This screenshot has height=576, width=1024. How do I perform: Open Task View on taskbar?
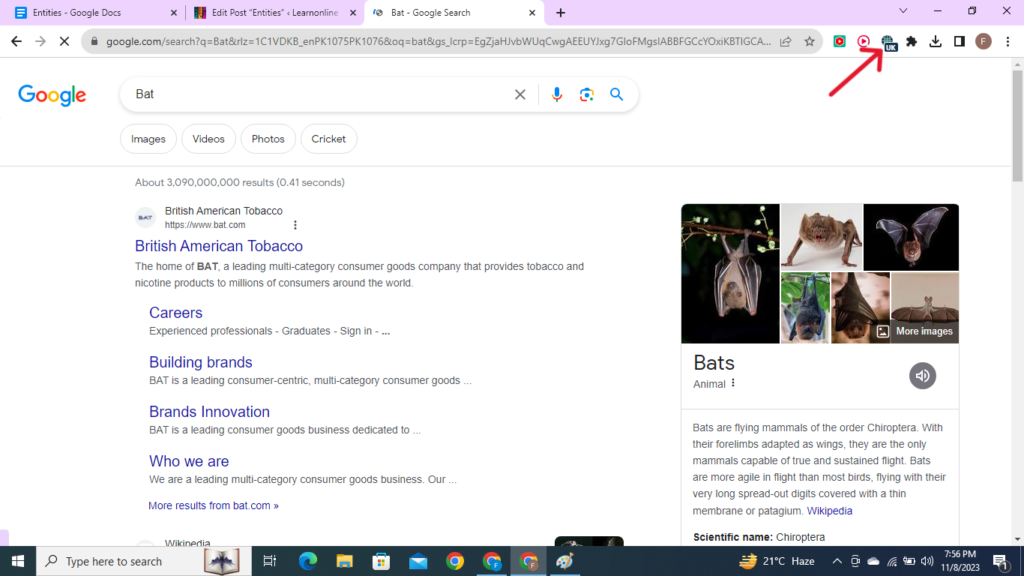pyautogui.click(x=269, y=561)
